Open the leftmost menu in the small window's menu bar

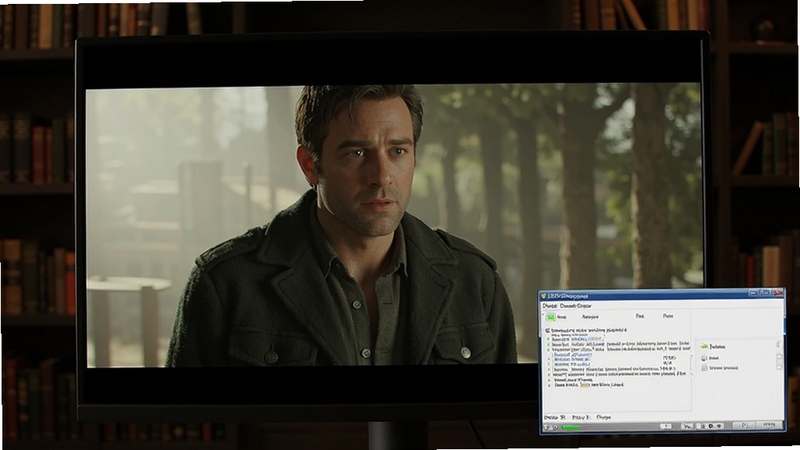[x=549, y=306]
